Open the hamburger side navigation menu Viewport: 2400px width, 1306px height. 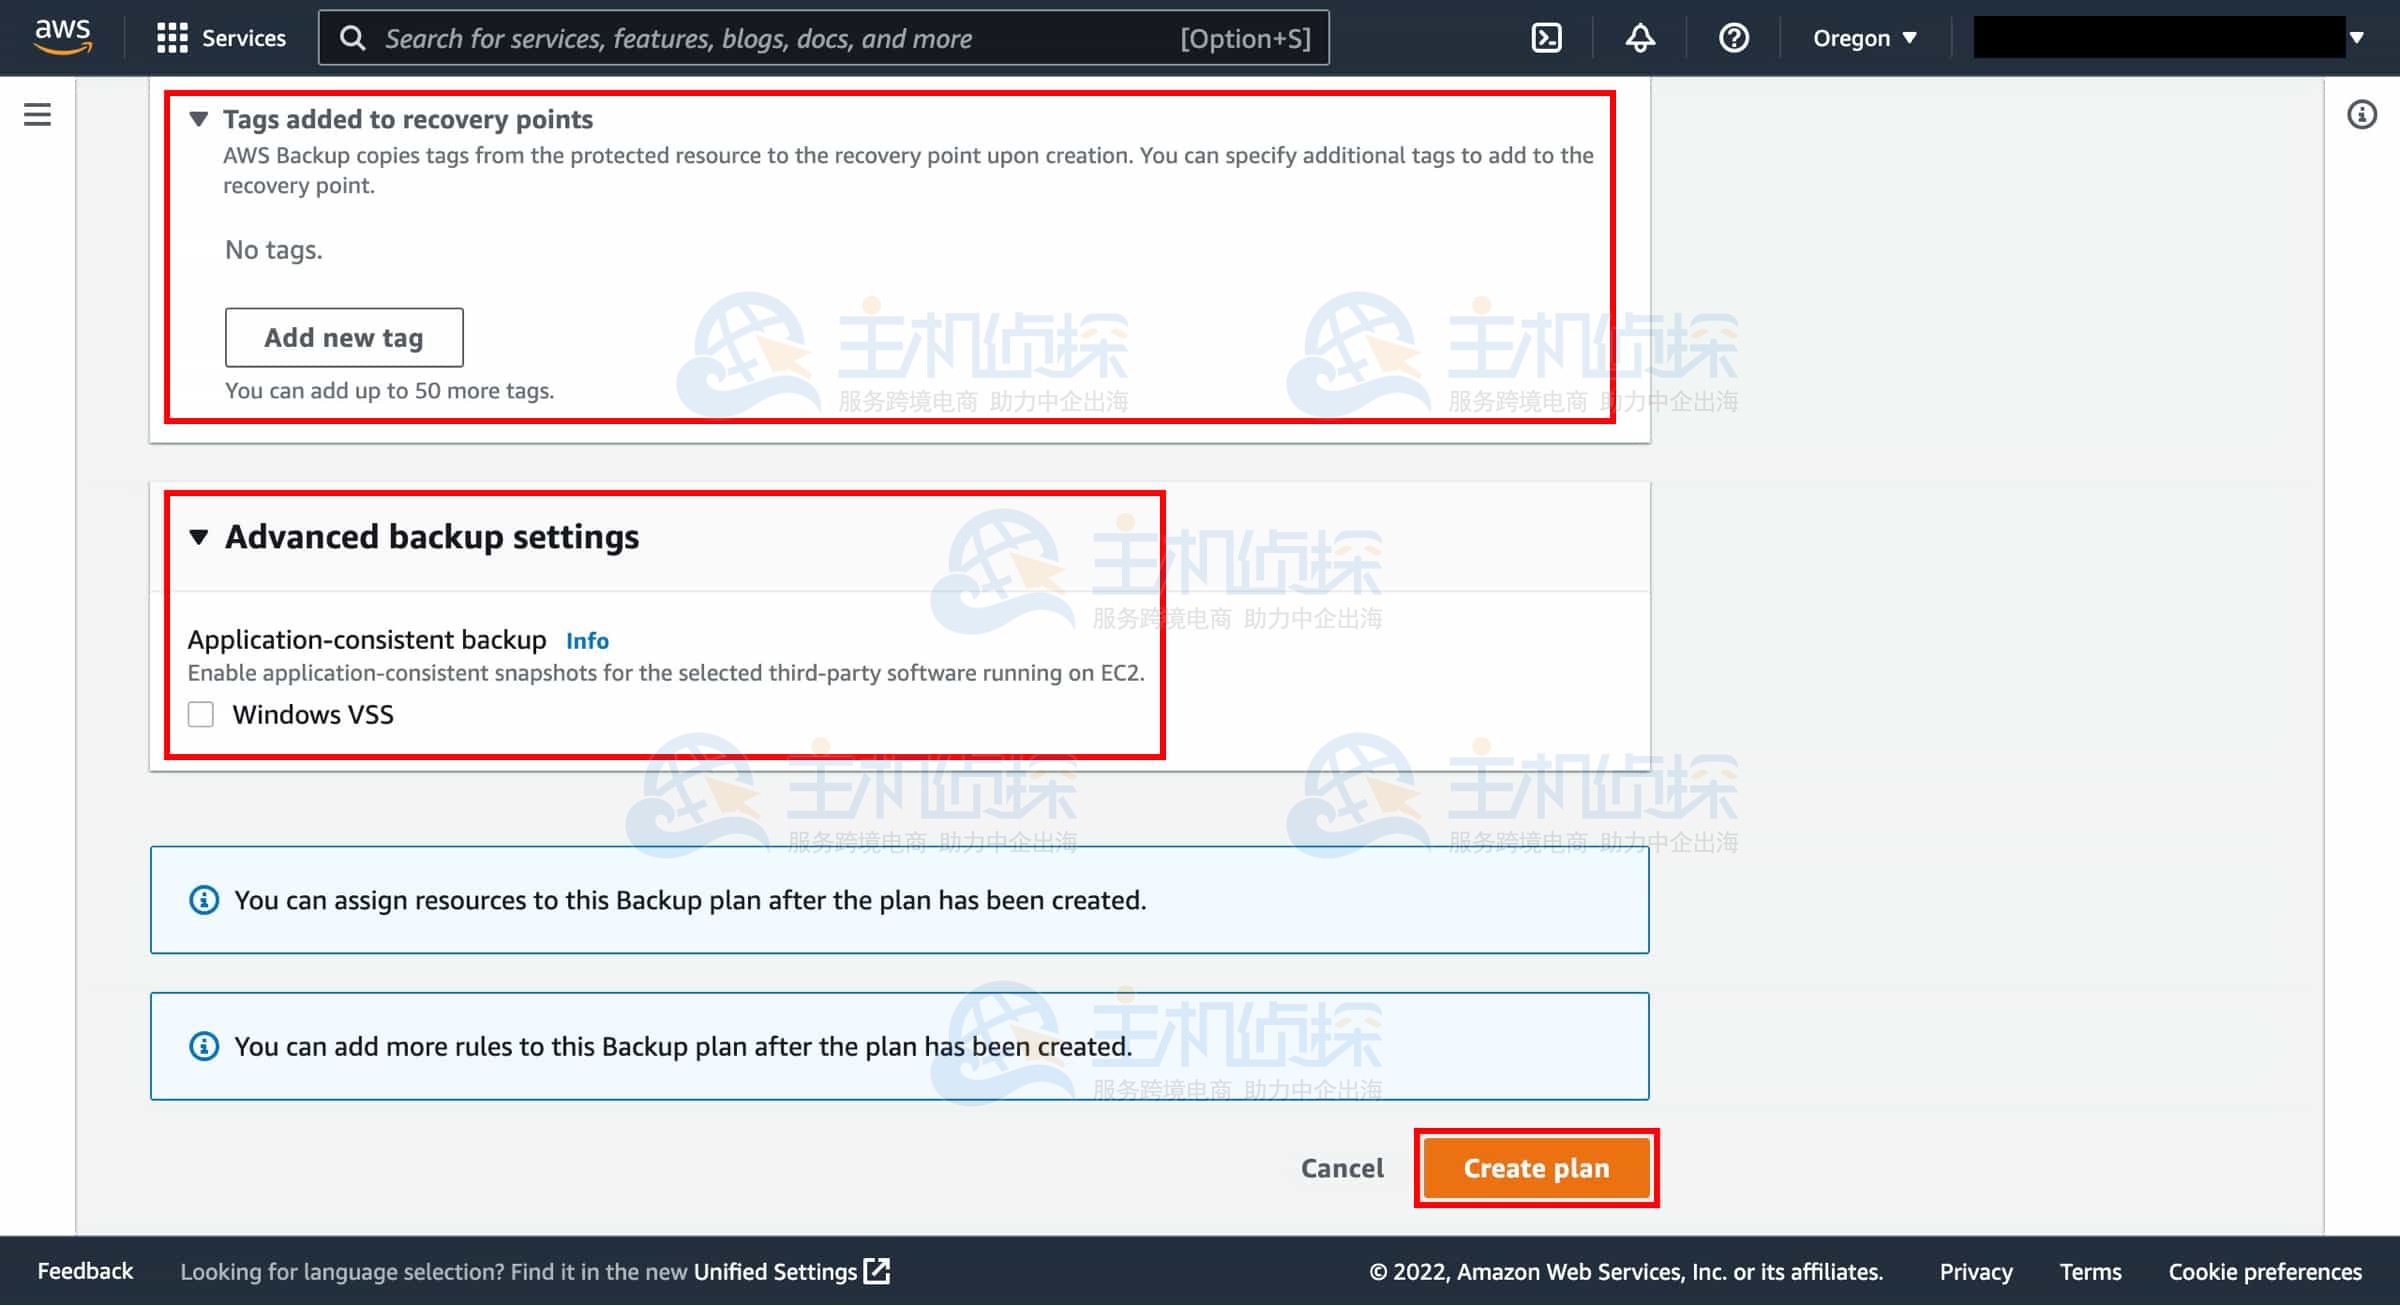[x=37, y=115]
